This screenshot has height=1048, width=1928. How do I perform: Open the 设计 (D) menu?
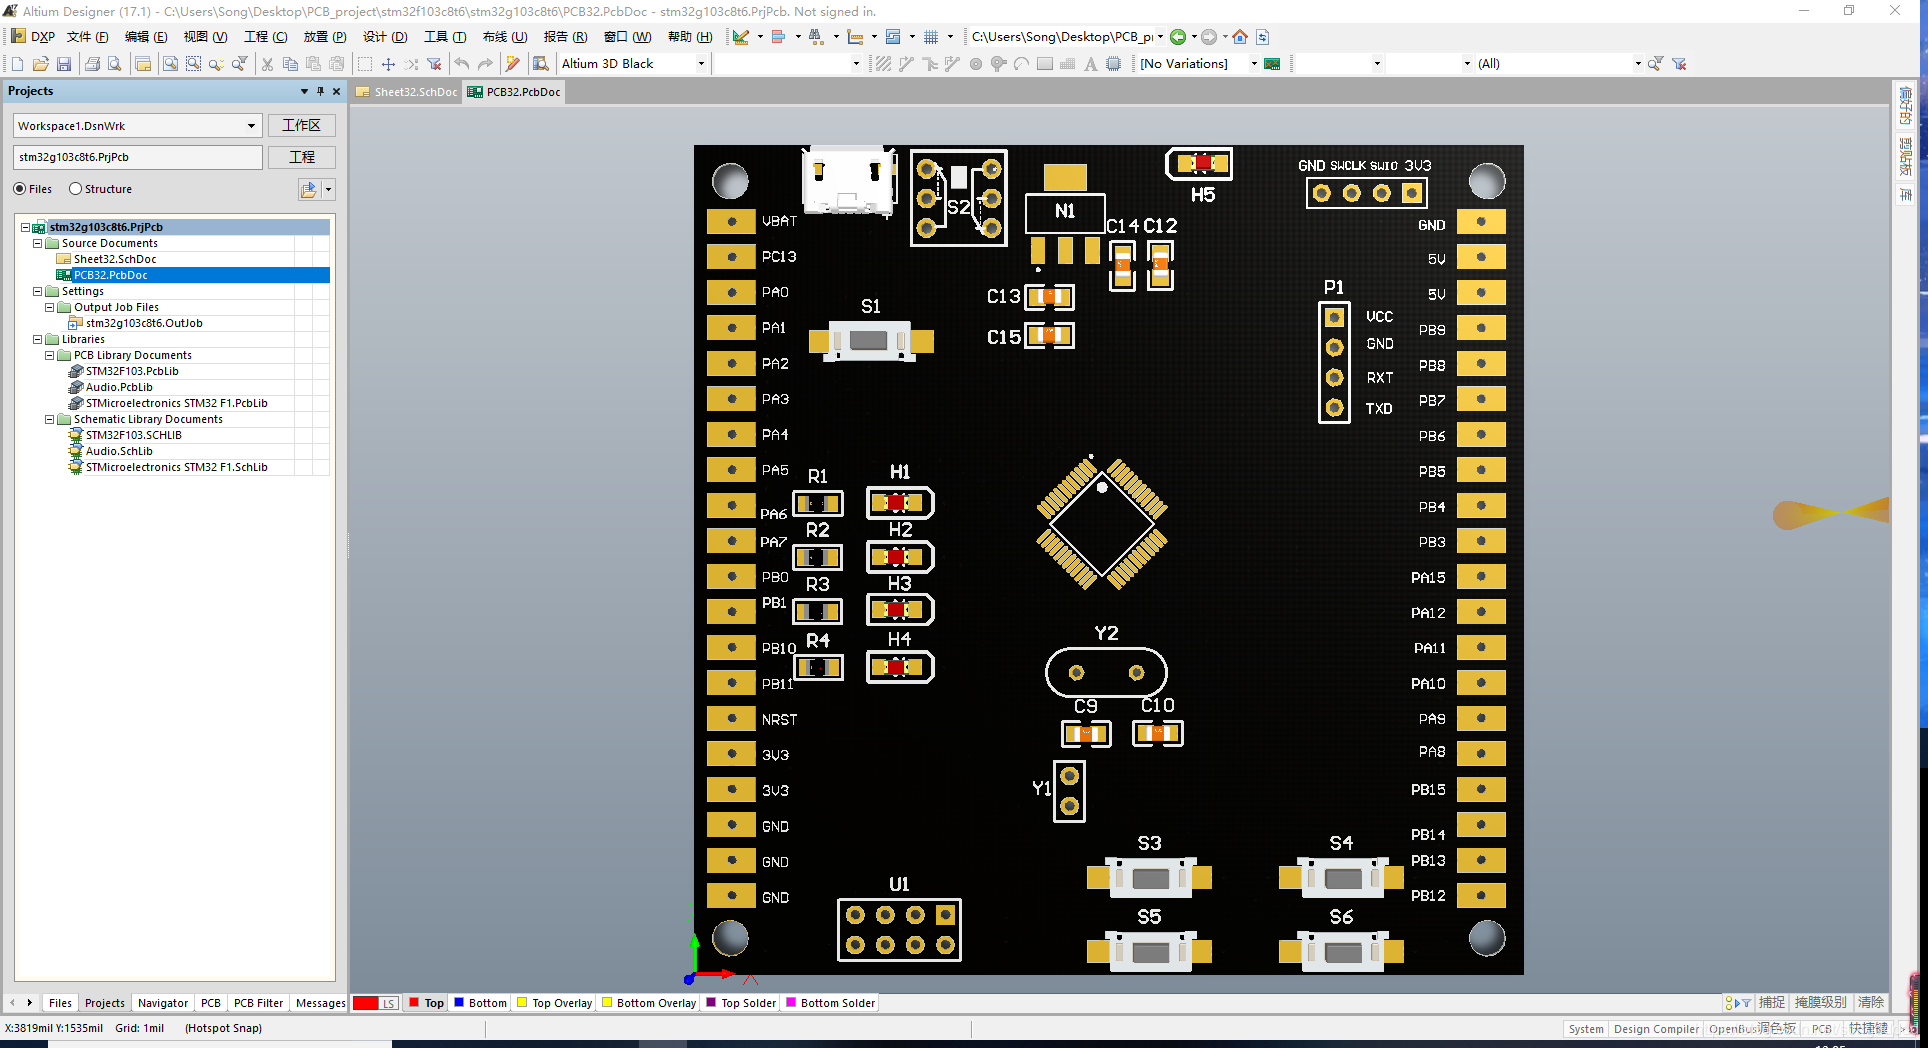(385, 37)
